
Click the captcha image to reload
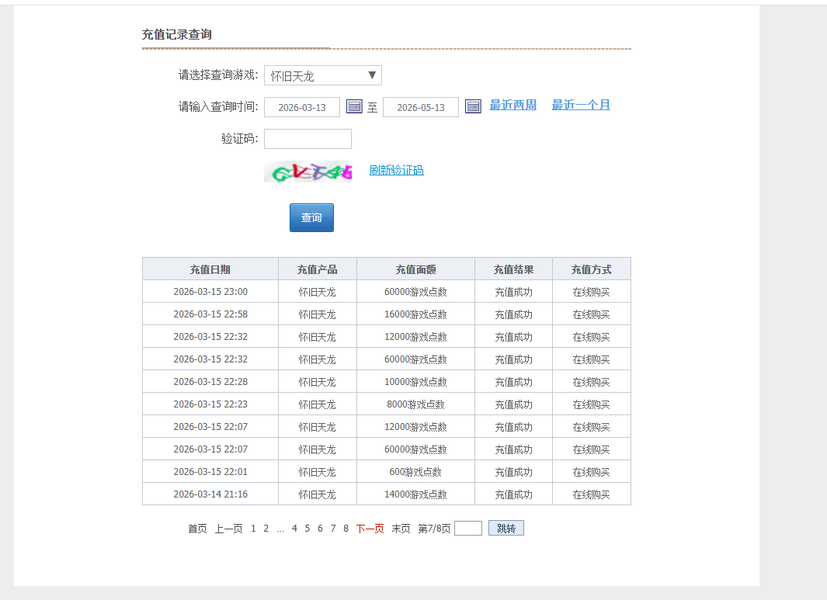(308, 172)
